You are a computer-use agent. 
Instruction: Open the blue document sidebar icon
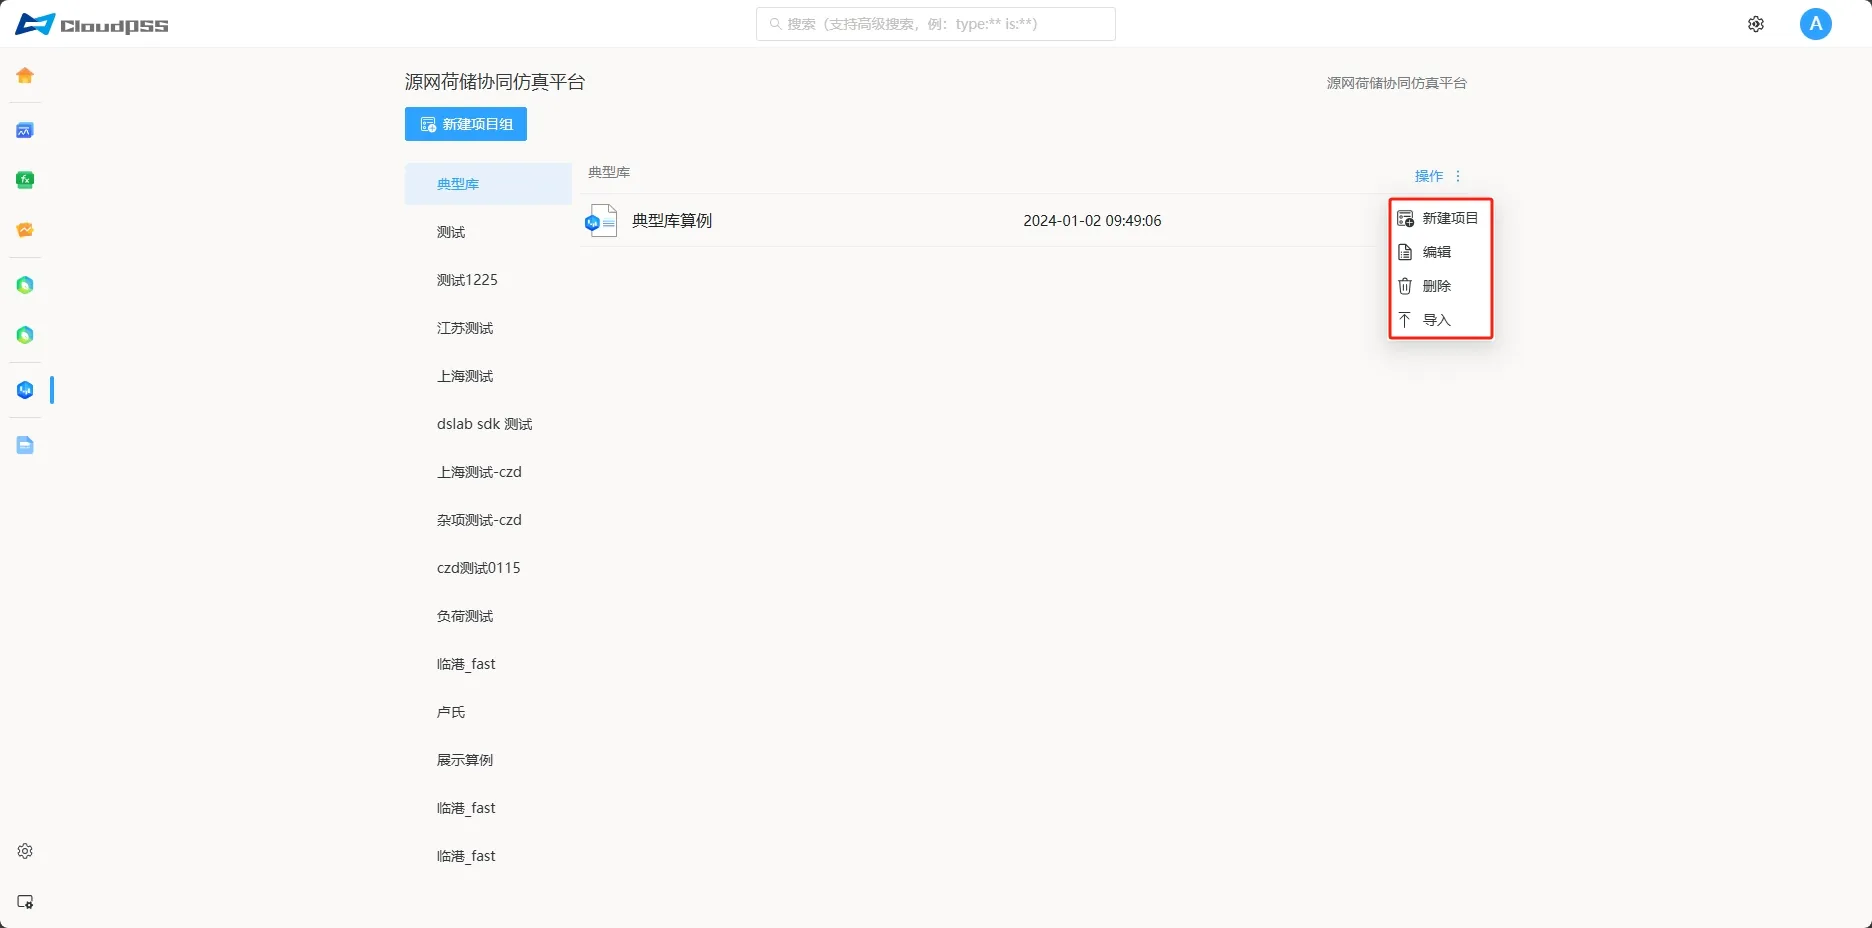pos(25,445)
